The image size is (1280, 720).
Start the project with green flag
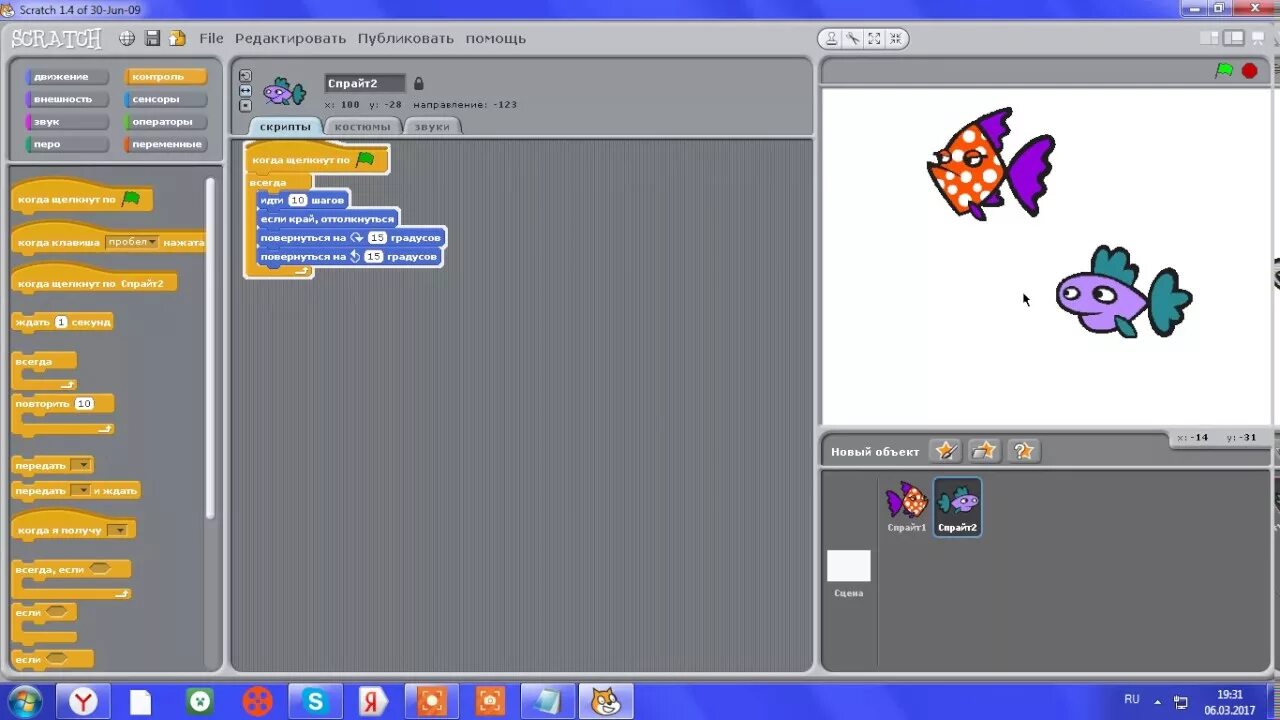pyautogui.click(x=1224, y=70)
